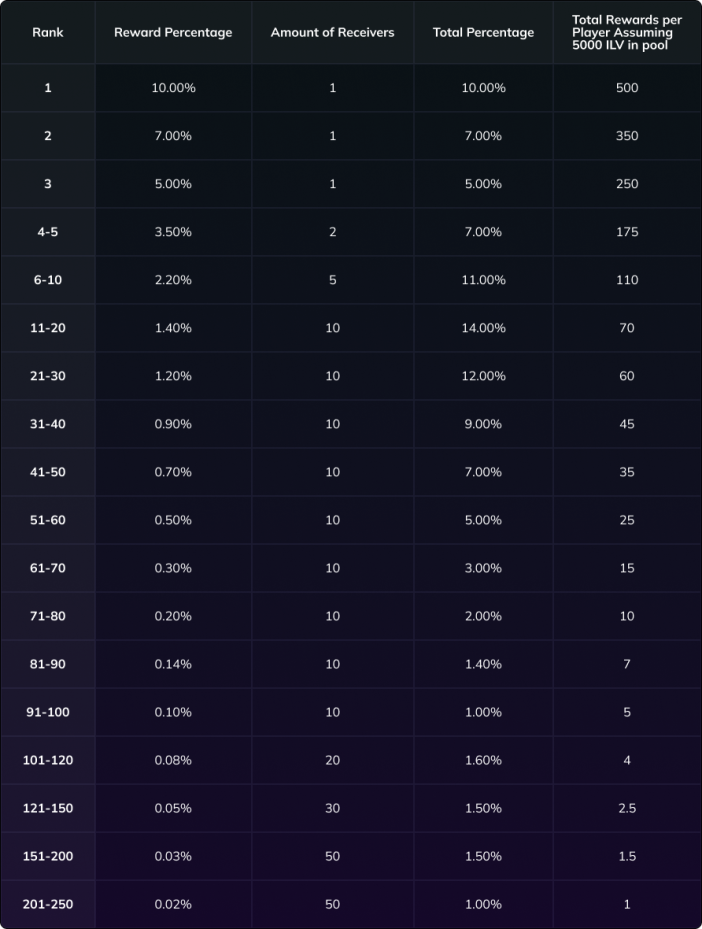This screenshot has height=929, width=702.
Task: Select the Amount of Receivers header
Action: pyautogui.click(x=332, y=33)
